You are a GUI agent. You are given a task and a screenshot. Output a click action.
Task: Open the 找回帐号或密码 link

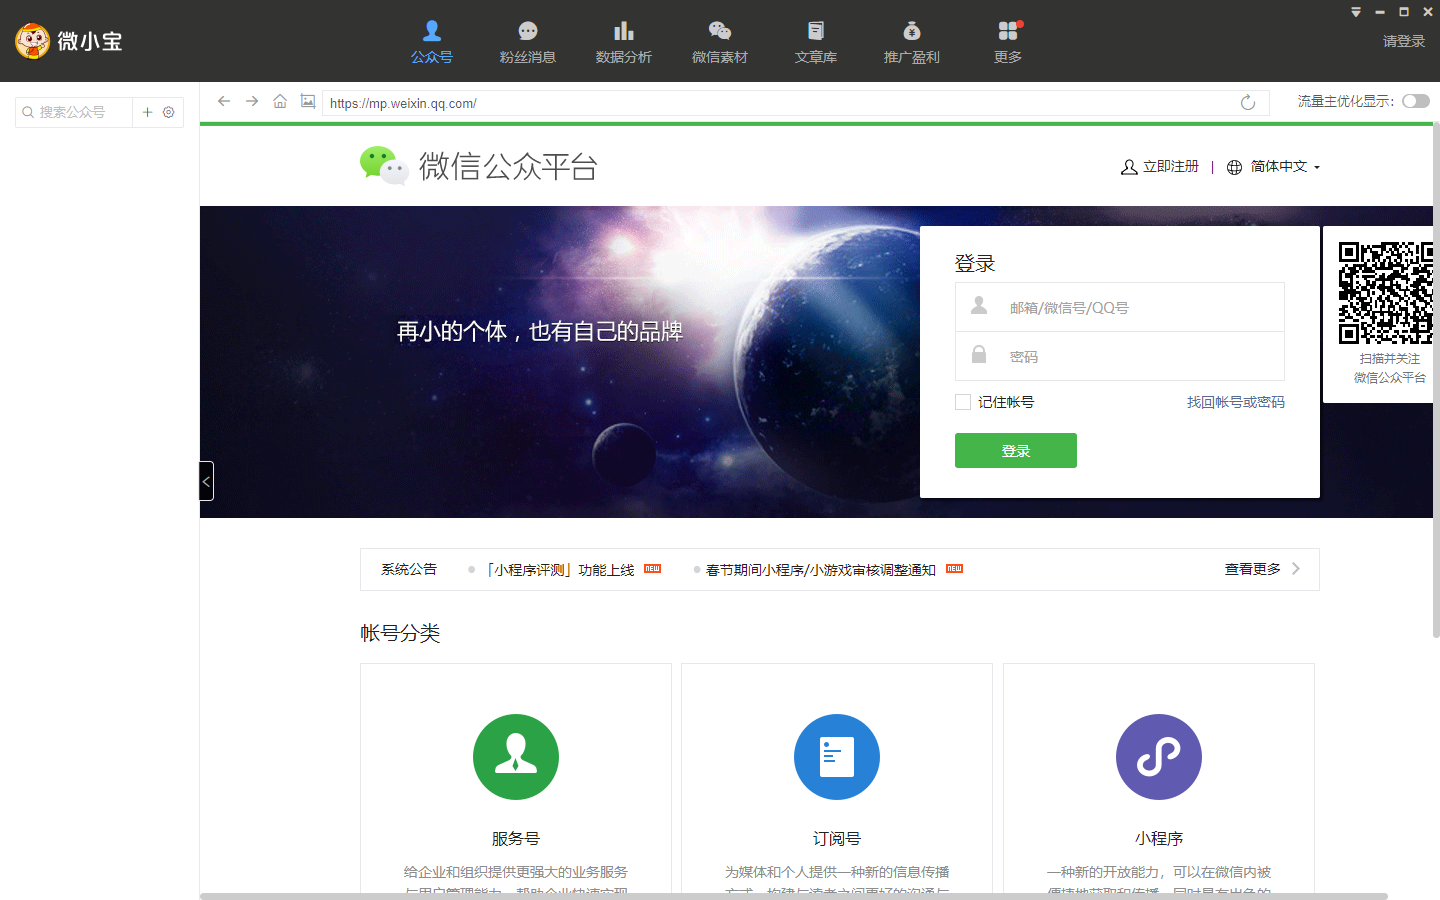[1235, 402]
